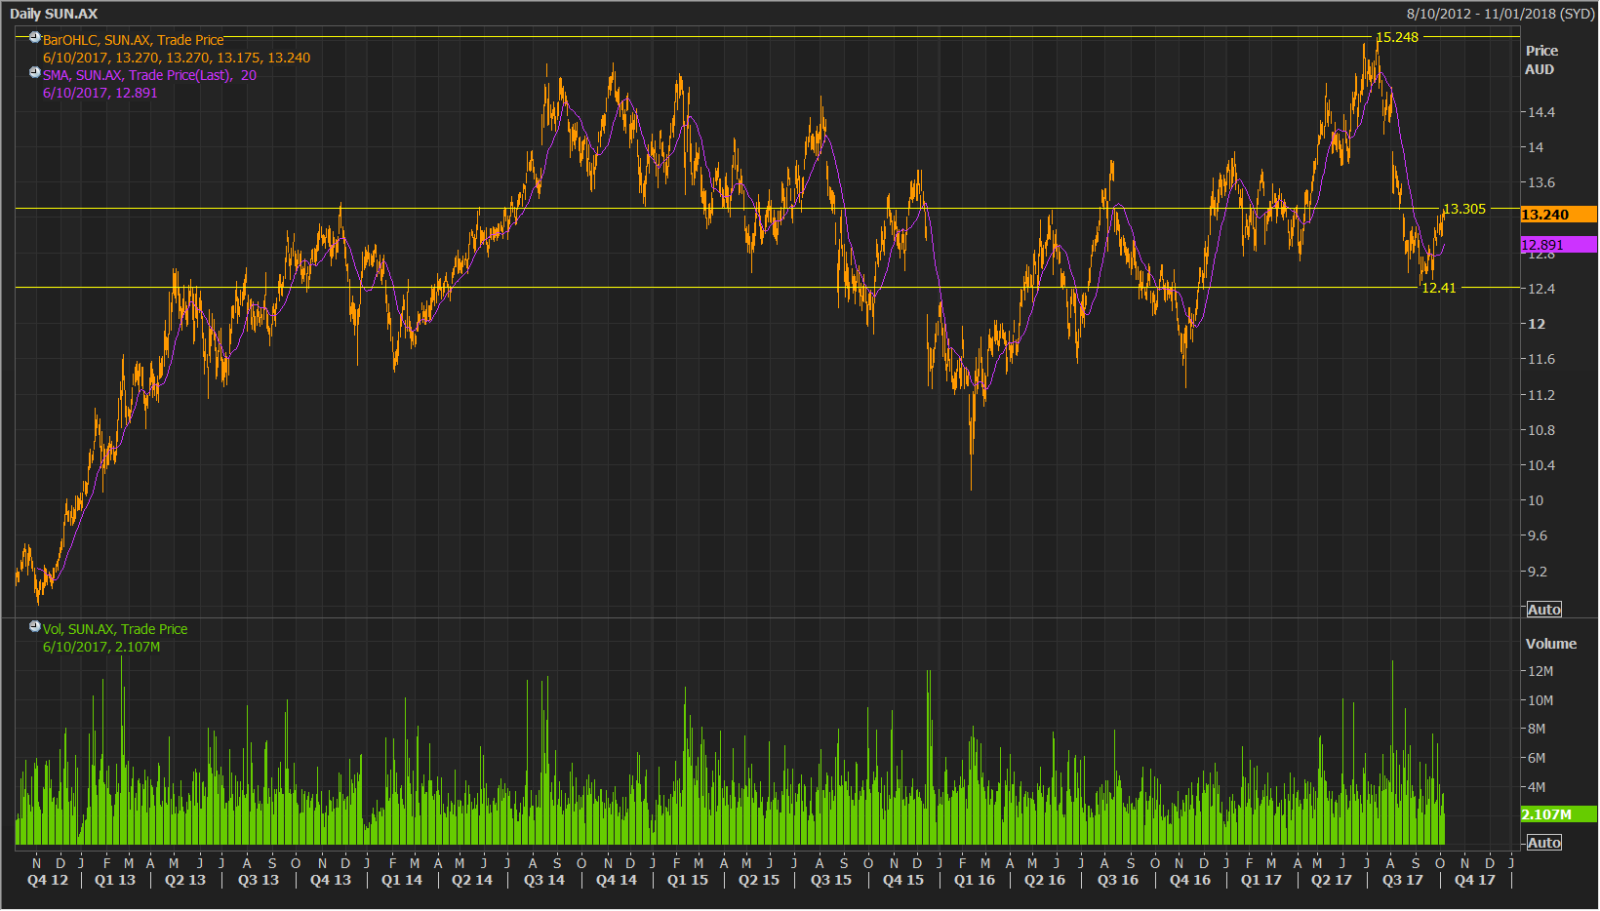Image resolution: width=1600 pixels, height=911 pixels.
Task: Select the 12.41 horizontal line label
Action: (x=1439, y=288)
